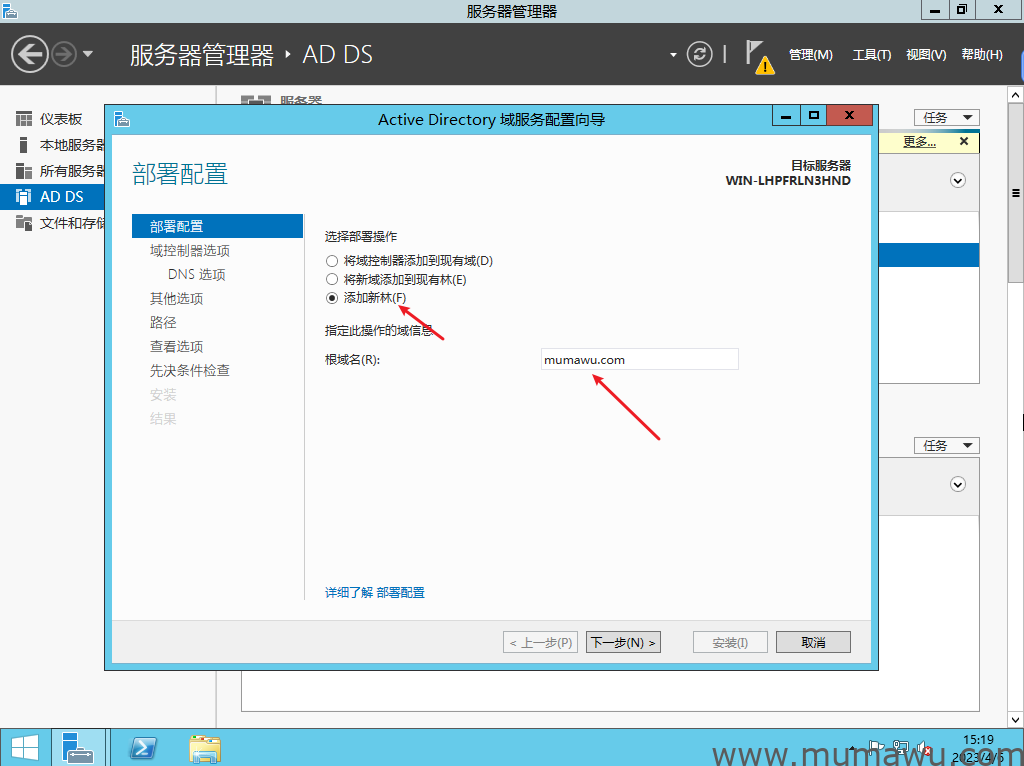Click inside the 根域名 input field
Image resolution: width=1024 pixels, height=766 pixels.
pyautogui.click(x=639, y=359)
